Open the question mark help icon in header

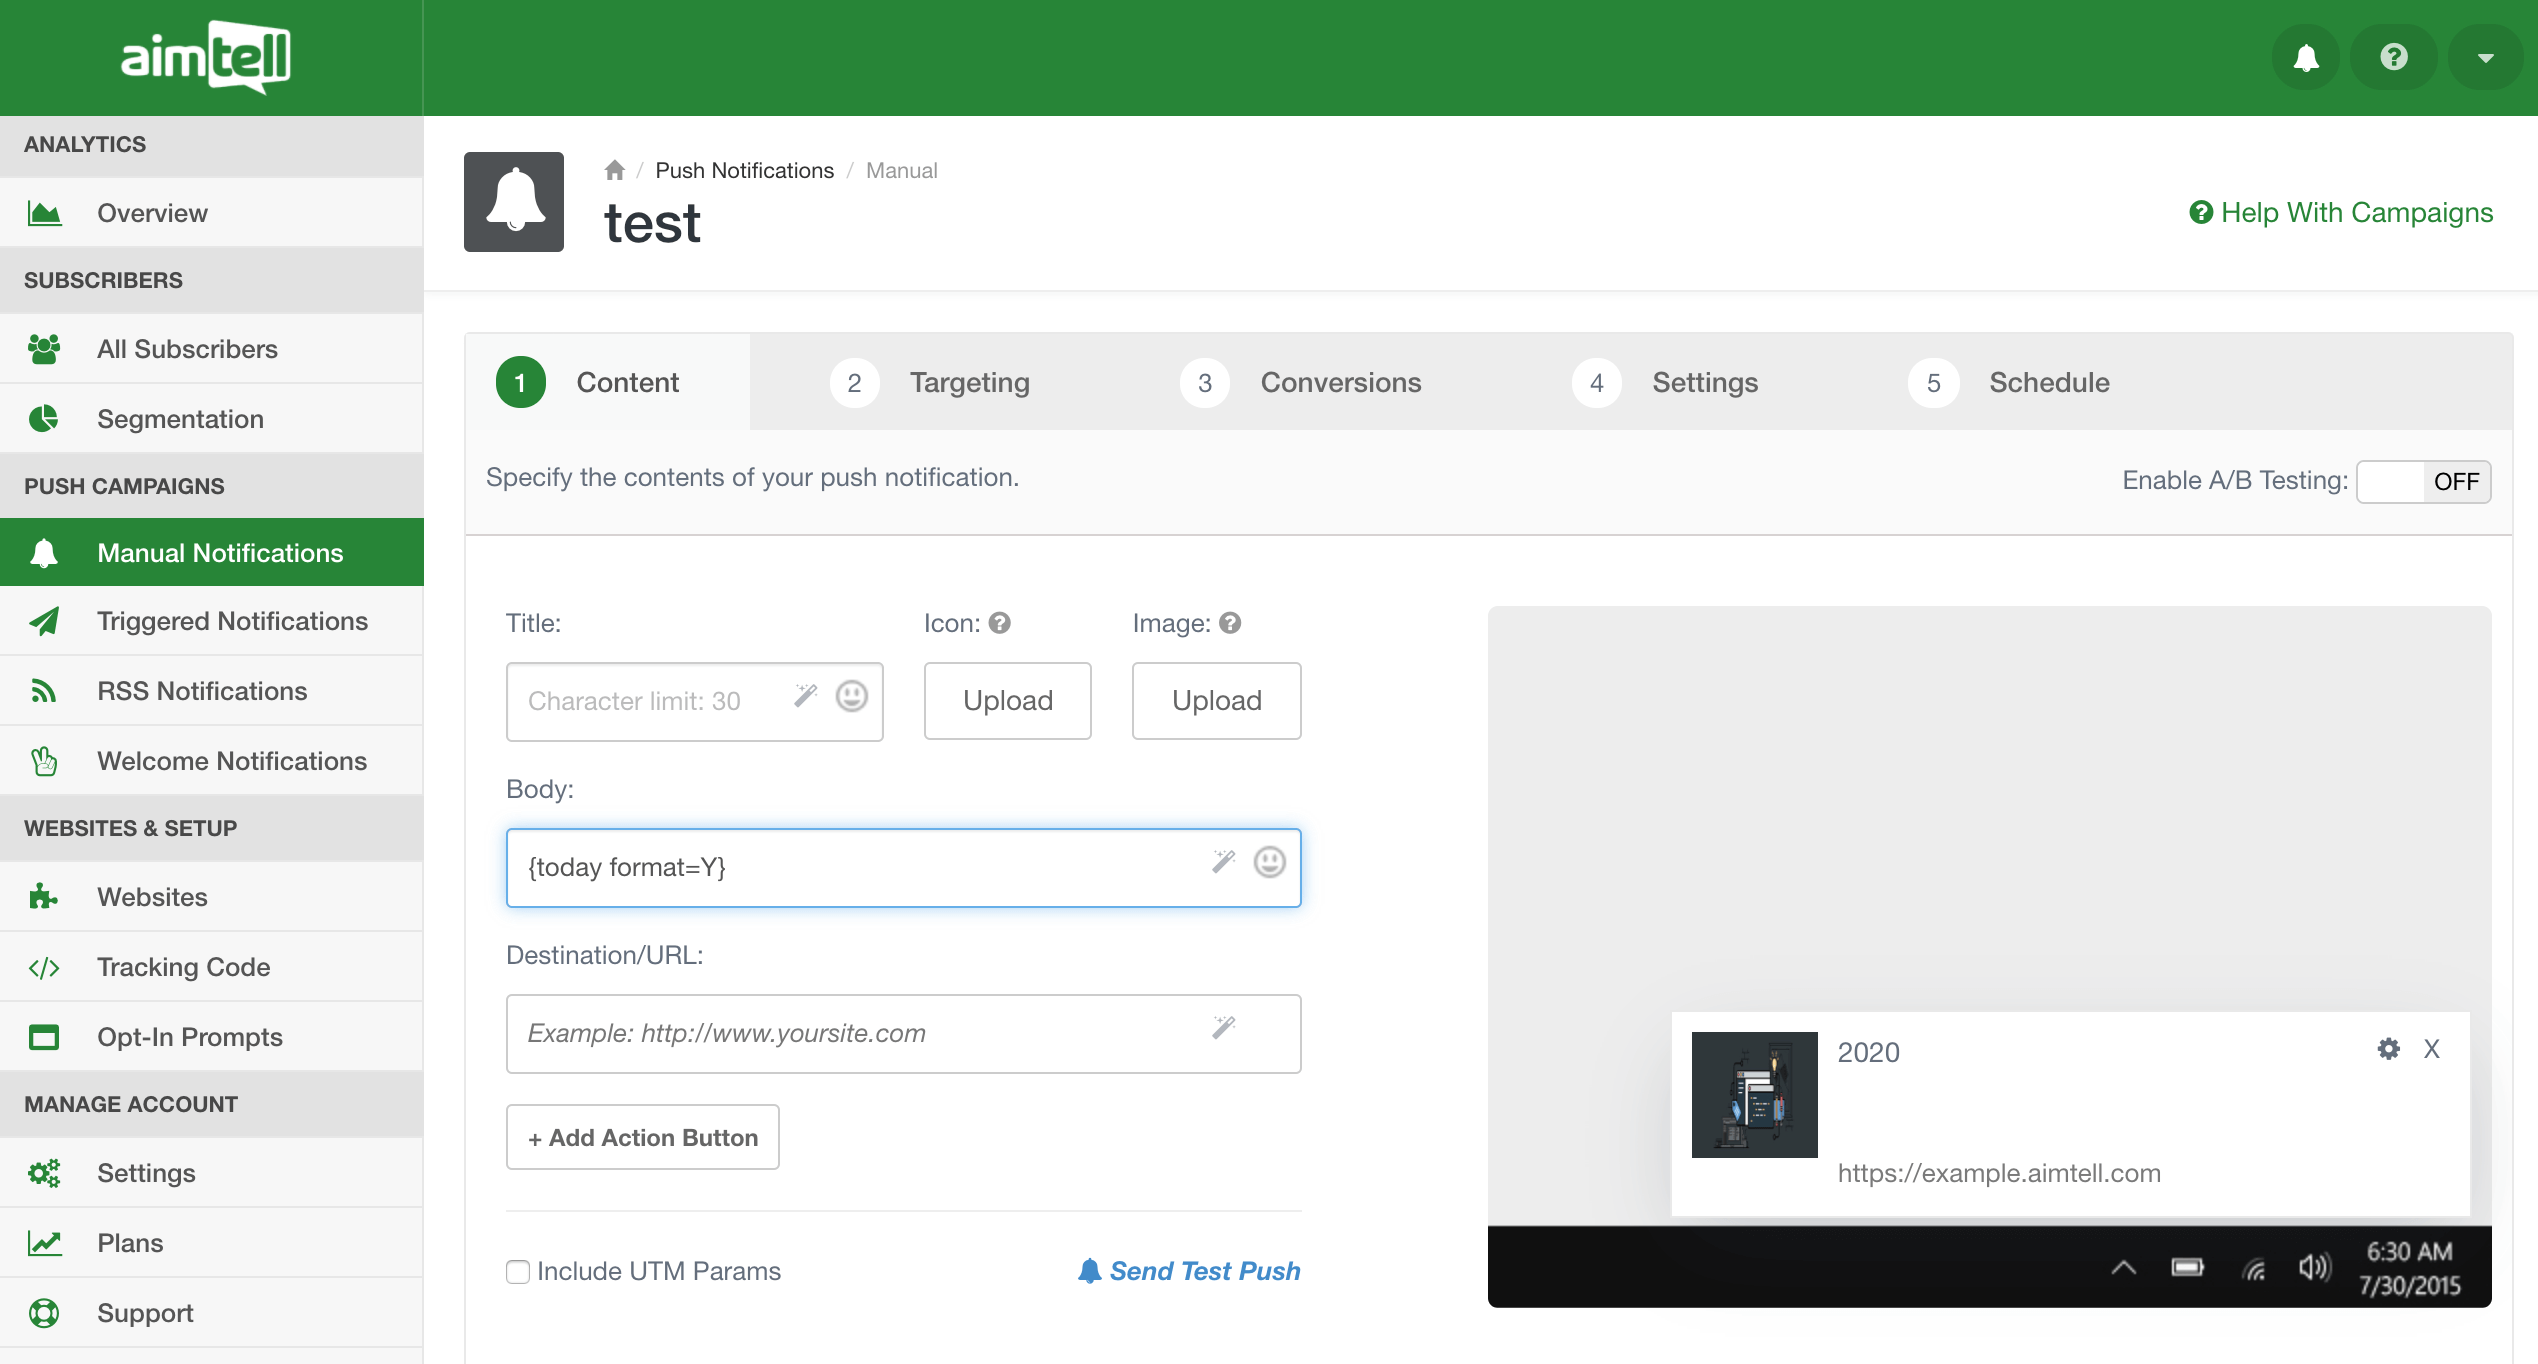pyautogui.click(x=2393, y=58)
